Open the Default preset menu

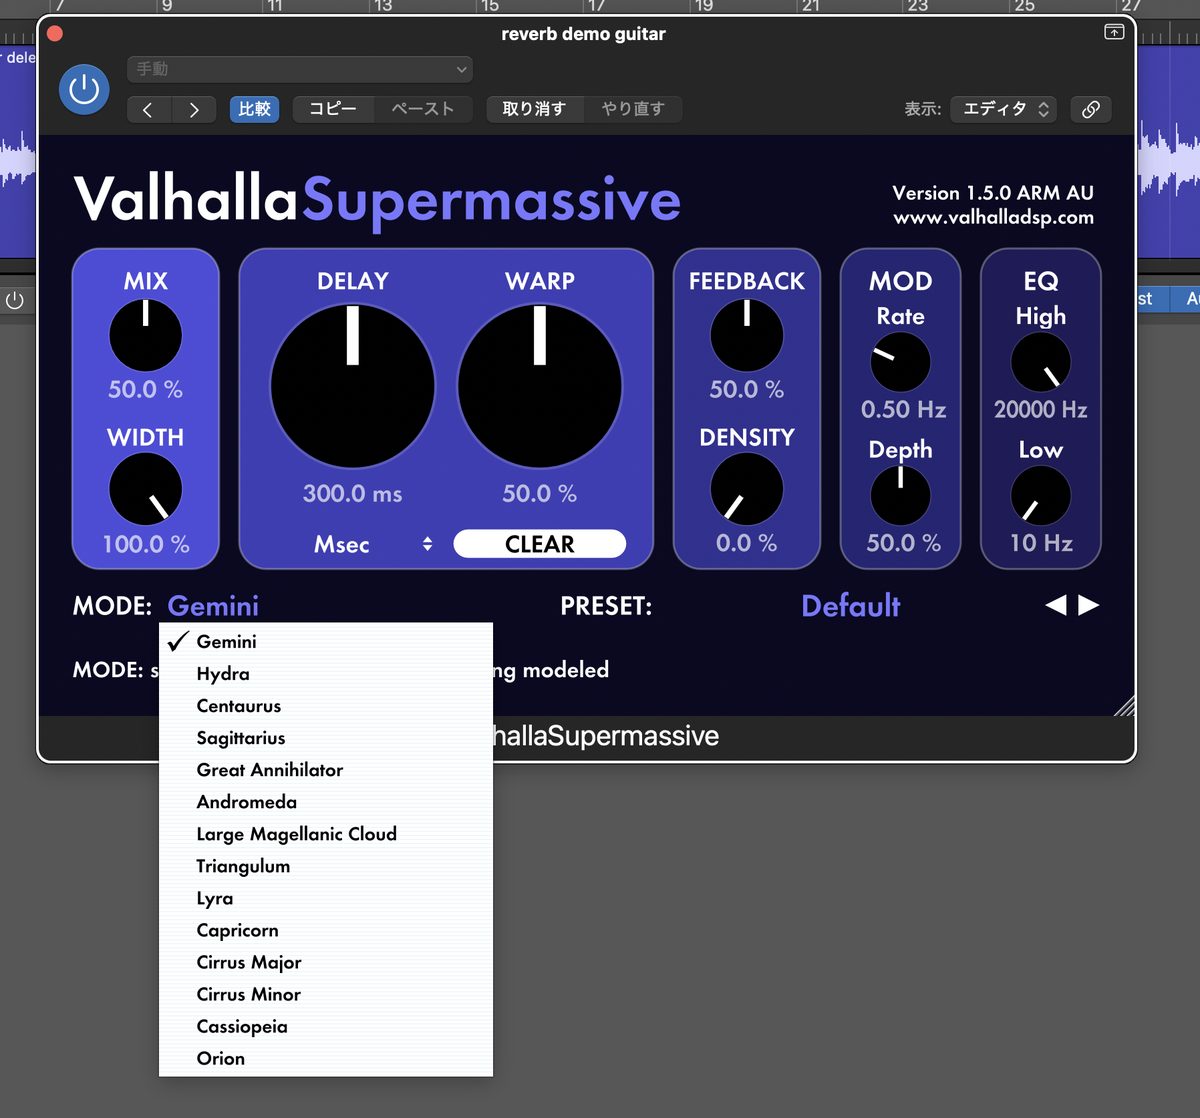pyautogui.click(x=851, y=606)
